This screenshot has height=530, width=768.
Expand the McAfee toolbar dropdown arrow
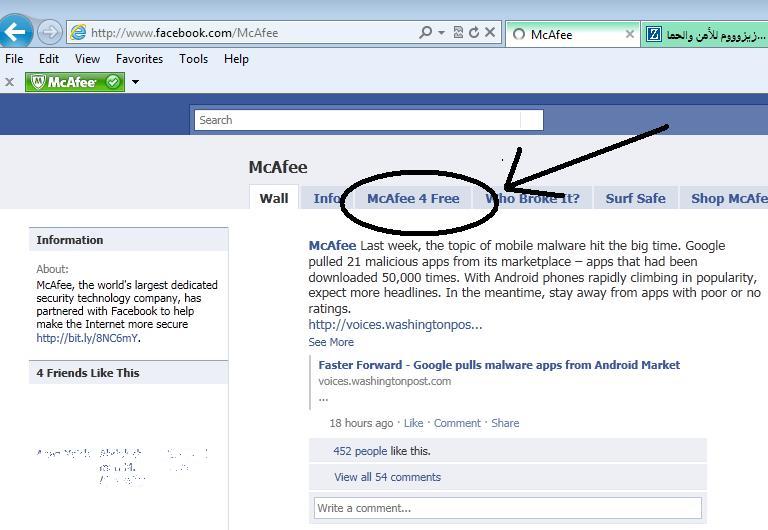[x=135, y=82]
